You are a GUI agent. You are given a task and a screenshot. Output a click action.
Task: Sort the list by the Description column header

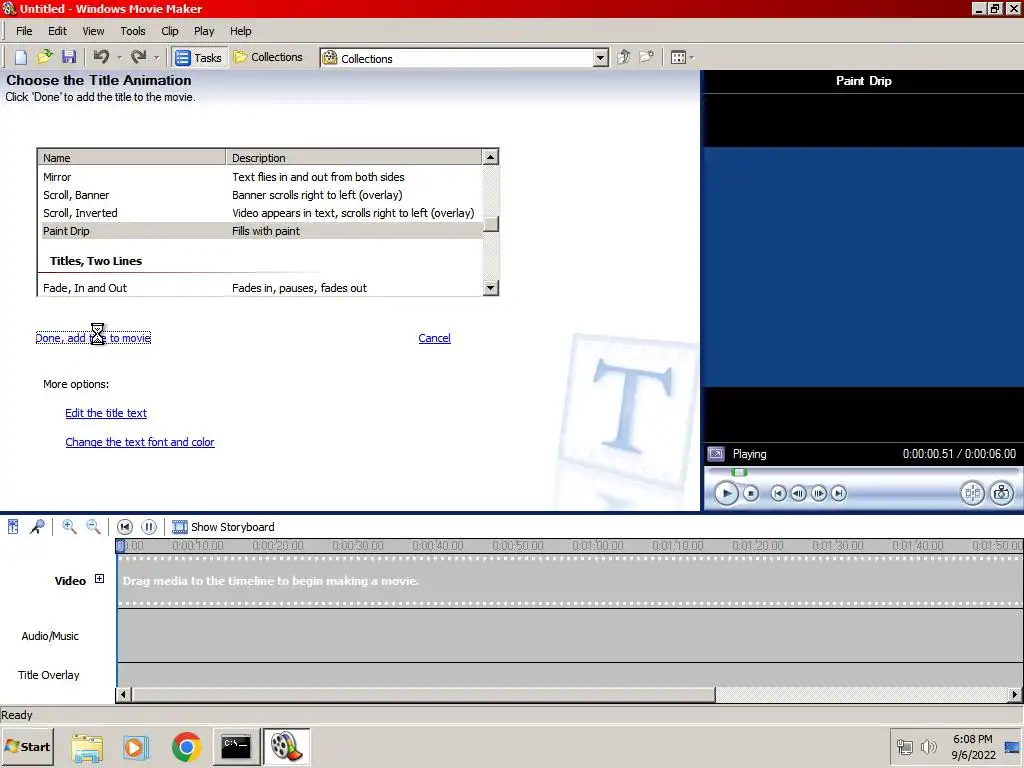pos(354,158)
